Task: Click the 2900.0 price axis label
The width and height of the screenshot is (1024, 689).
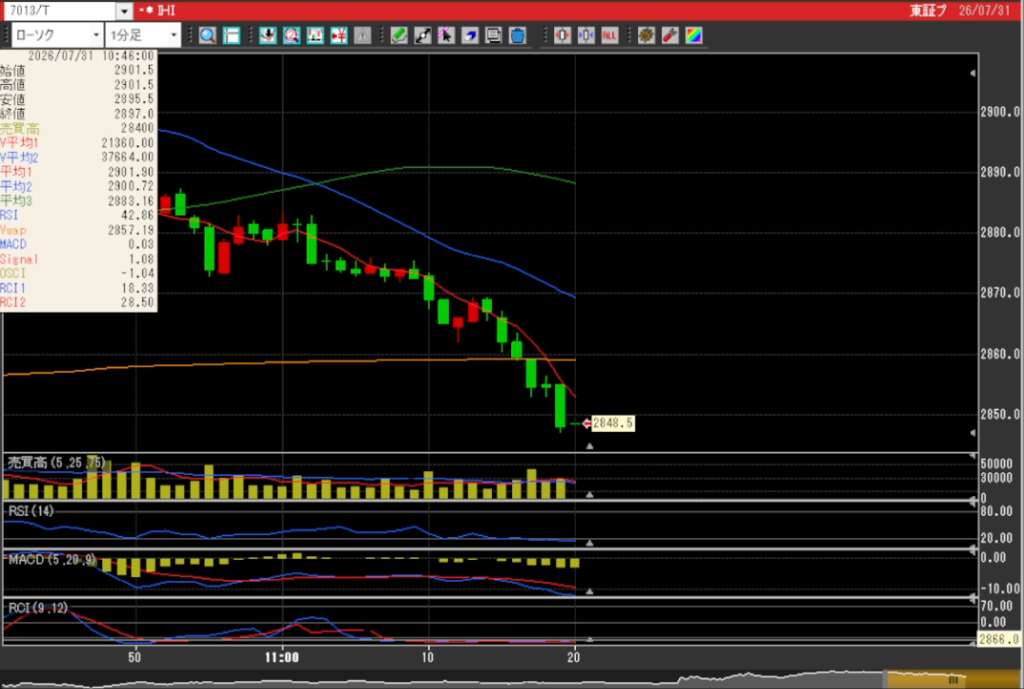Action: (x=1000, y=112)
